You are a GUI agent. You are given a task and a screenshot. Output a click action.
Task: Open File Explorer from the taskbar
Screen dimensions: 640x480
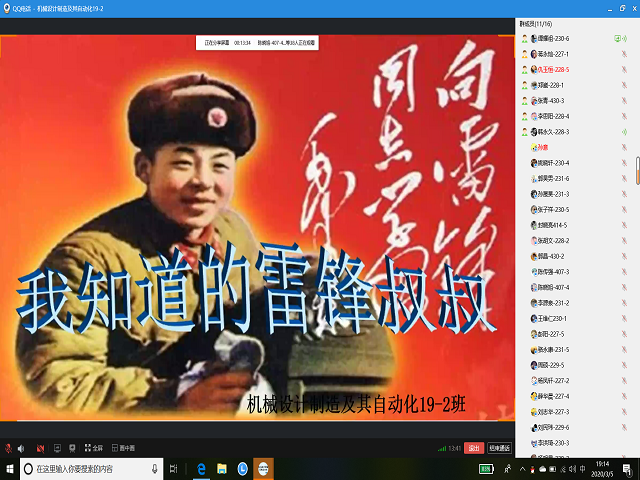pos(222,469)
